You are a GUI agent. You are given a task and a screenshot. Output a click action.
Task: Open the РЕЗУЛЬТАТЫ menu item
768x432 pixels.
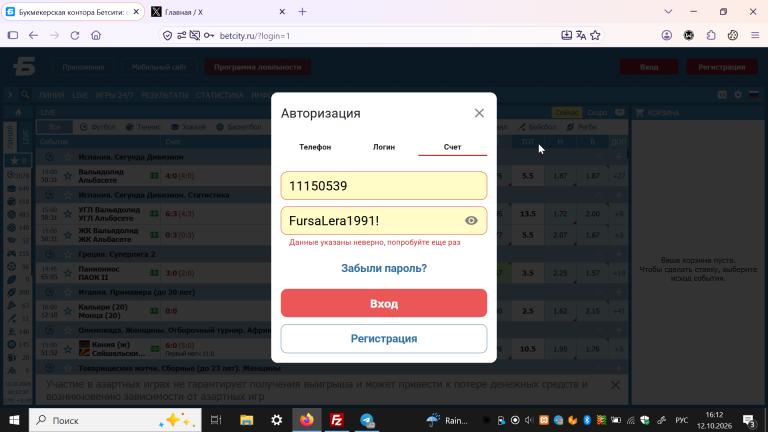[x=165, y=95]
